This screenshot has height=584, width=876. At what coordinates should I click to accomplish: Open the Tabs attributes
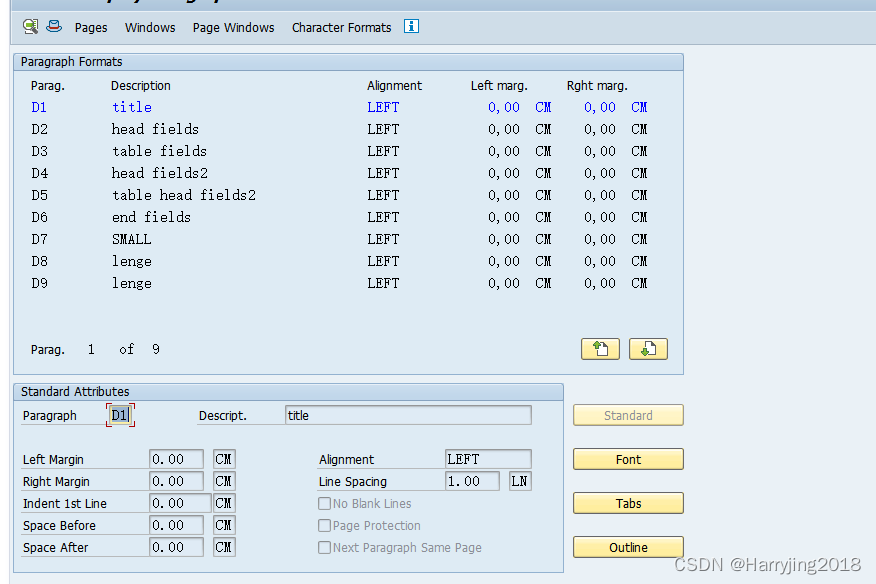click(x=628, y=504)
